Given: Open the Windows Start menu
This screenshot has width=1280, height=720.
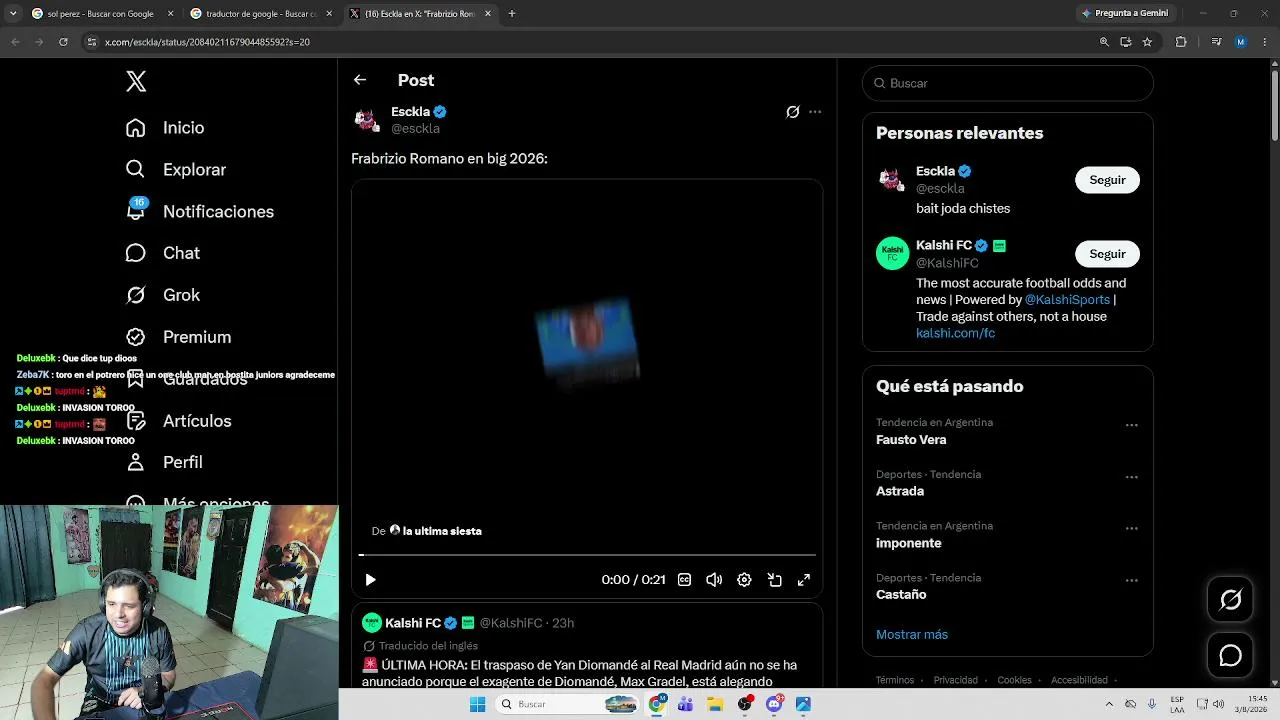Looking at the screenshot, I should click(477, 704).
